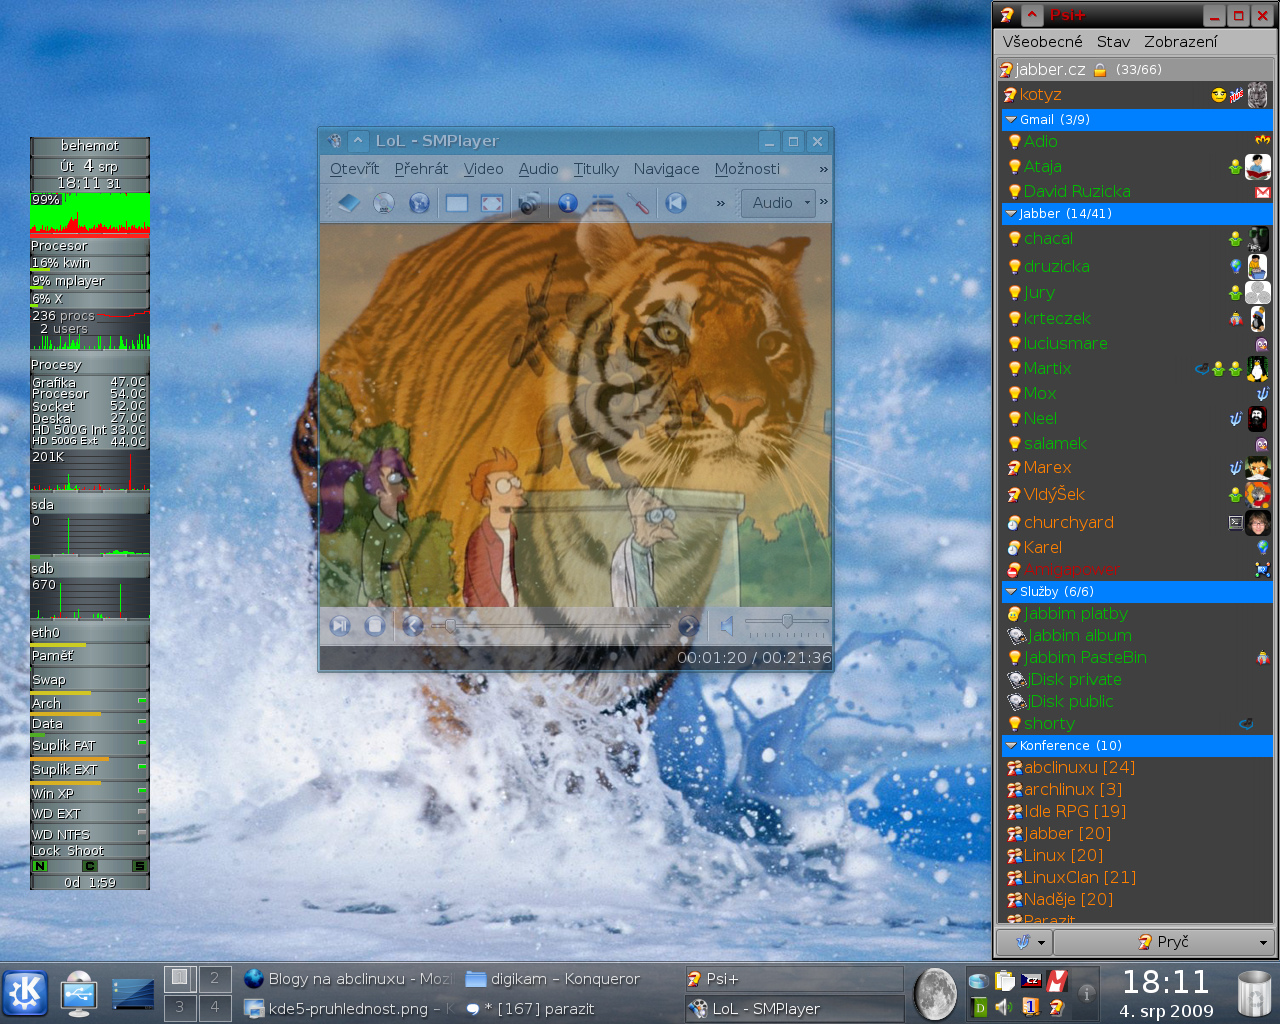Open Zobrazení menu in Psi+
The height and width of the screenshot is (1024, 1280).
point(1181,42)
